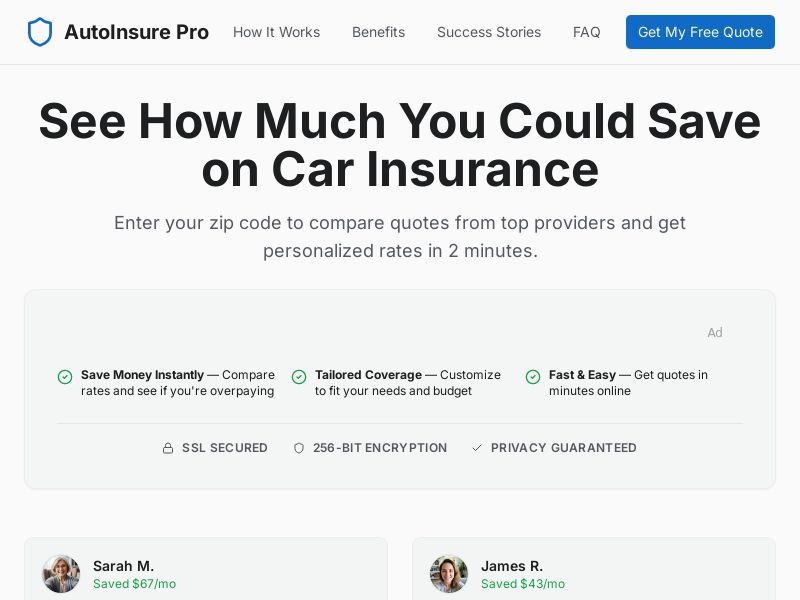Click the padlock icon near SSL SECURED
The image size is (800, 600).
168,448
